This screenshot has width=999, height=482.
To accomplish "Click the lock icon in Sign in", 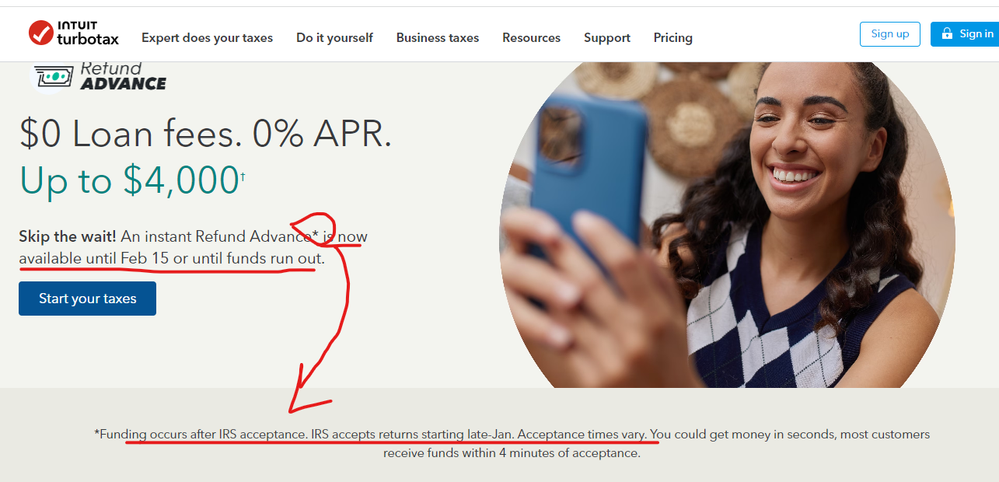I will click(x=947, y=34).
